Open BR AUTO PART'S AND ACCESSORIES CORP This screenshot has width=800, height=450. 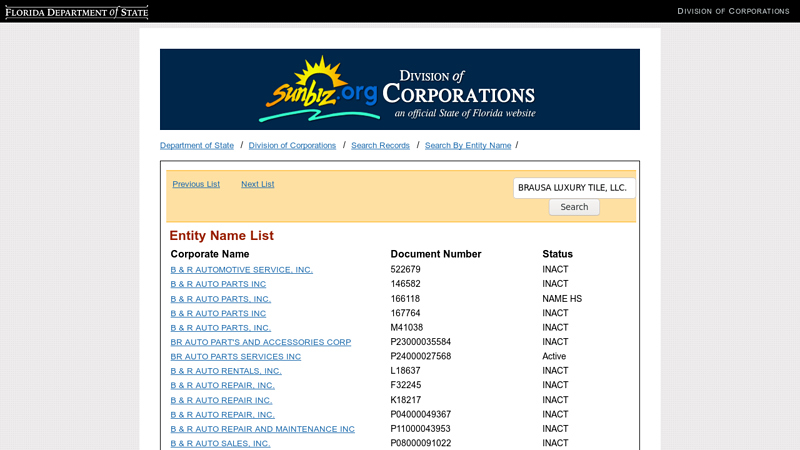(261, 342)
